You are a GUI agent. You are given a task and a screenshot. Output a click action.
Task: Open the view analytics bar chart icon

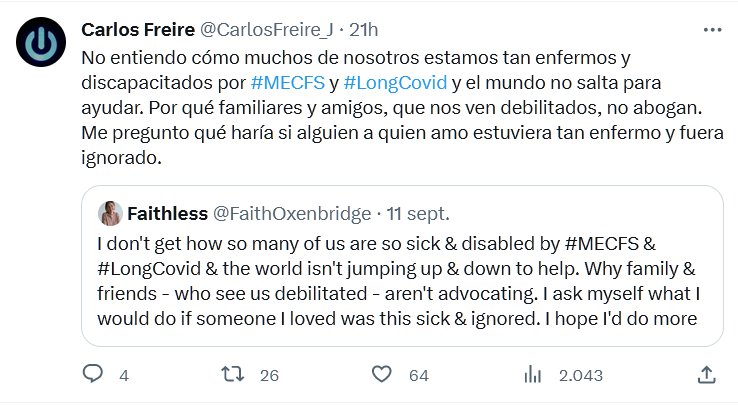click(x=531, y=375)
